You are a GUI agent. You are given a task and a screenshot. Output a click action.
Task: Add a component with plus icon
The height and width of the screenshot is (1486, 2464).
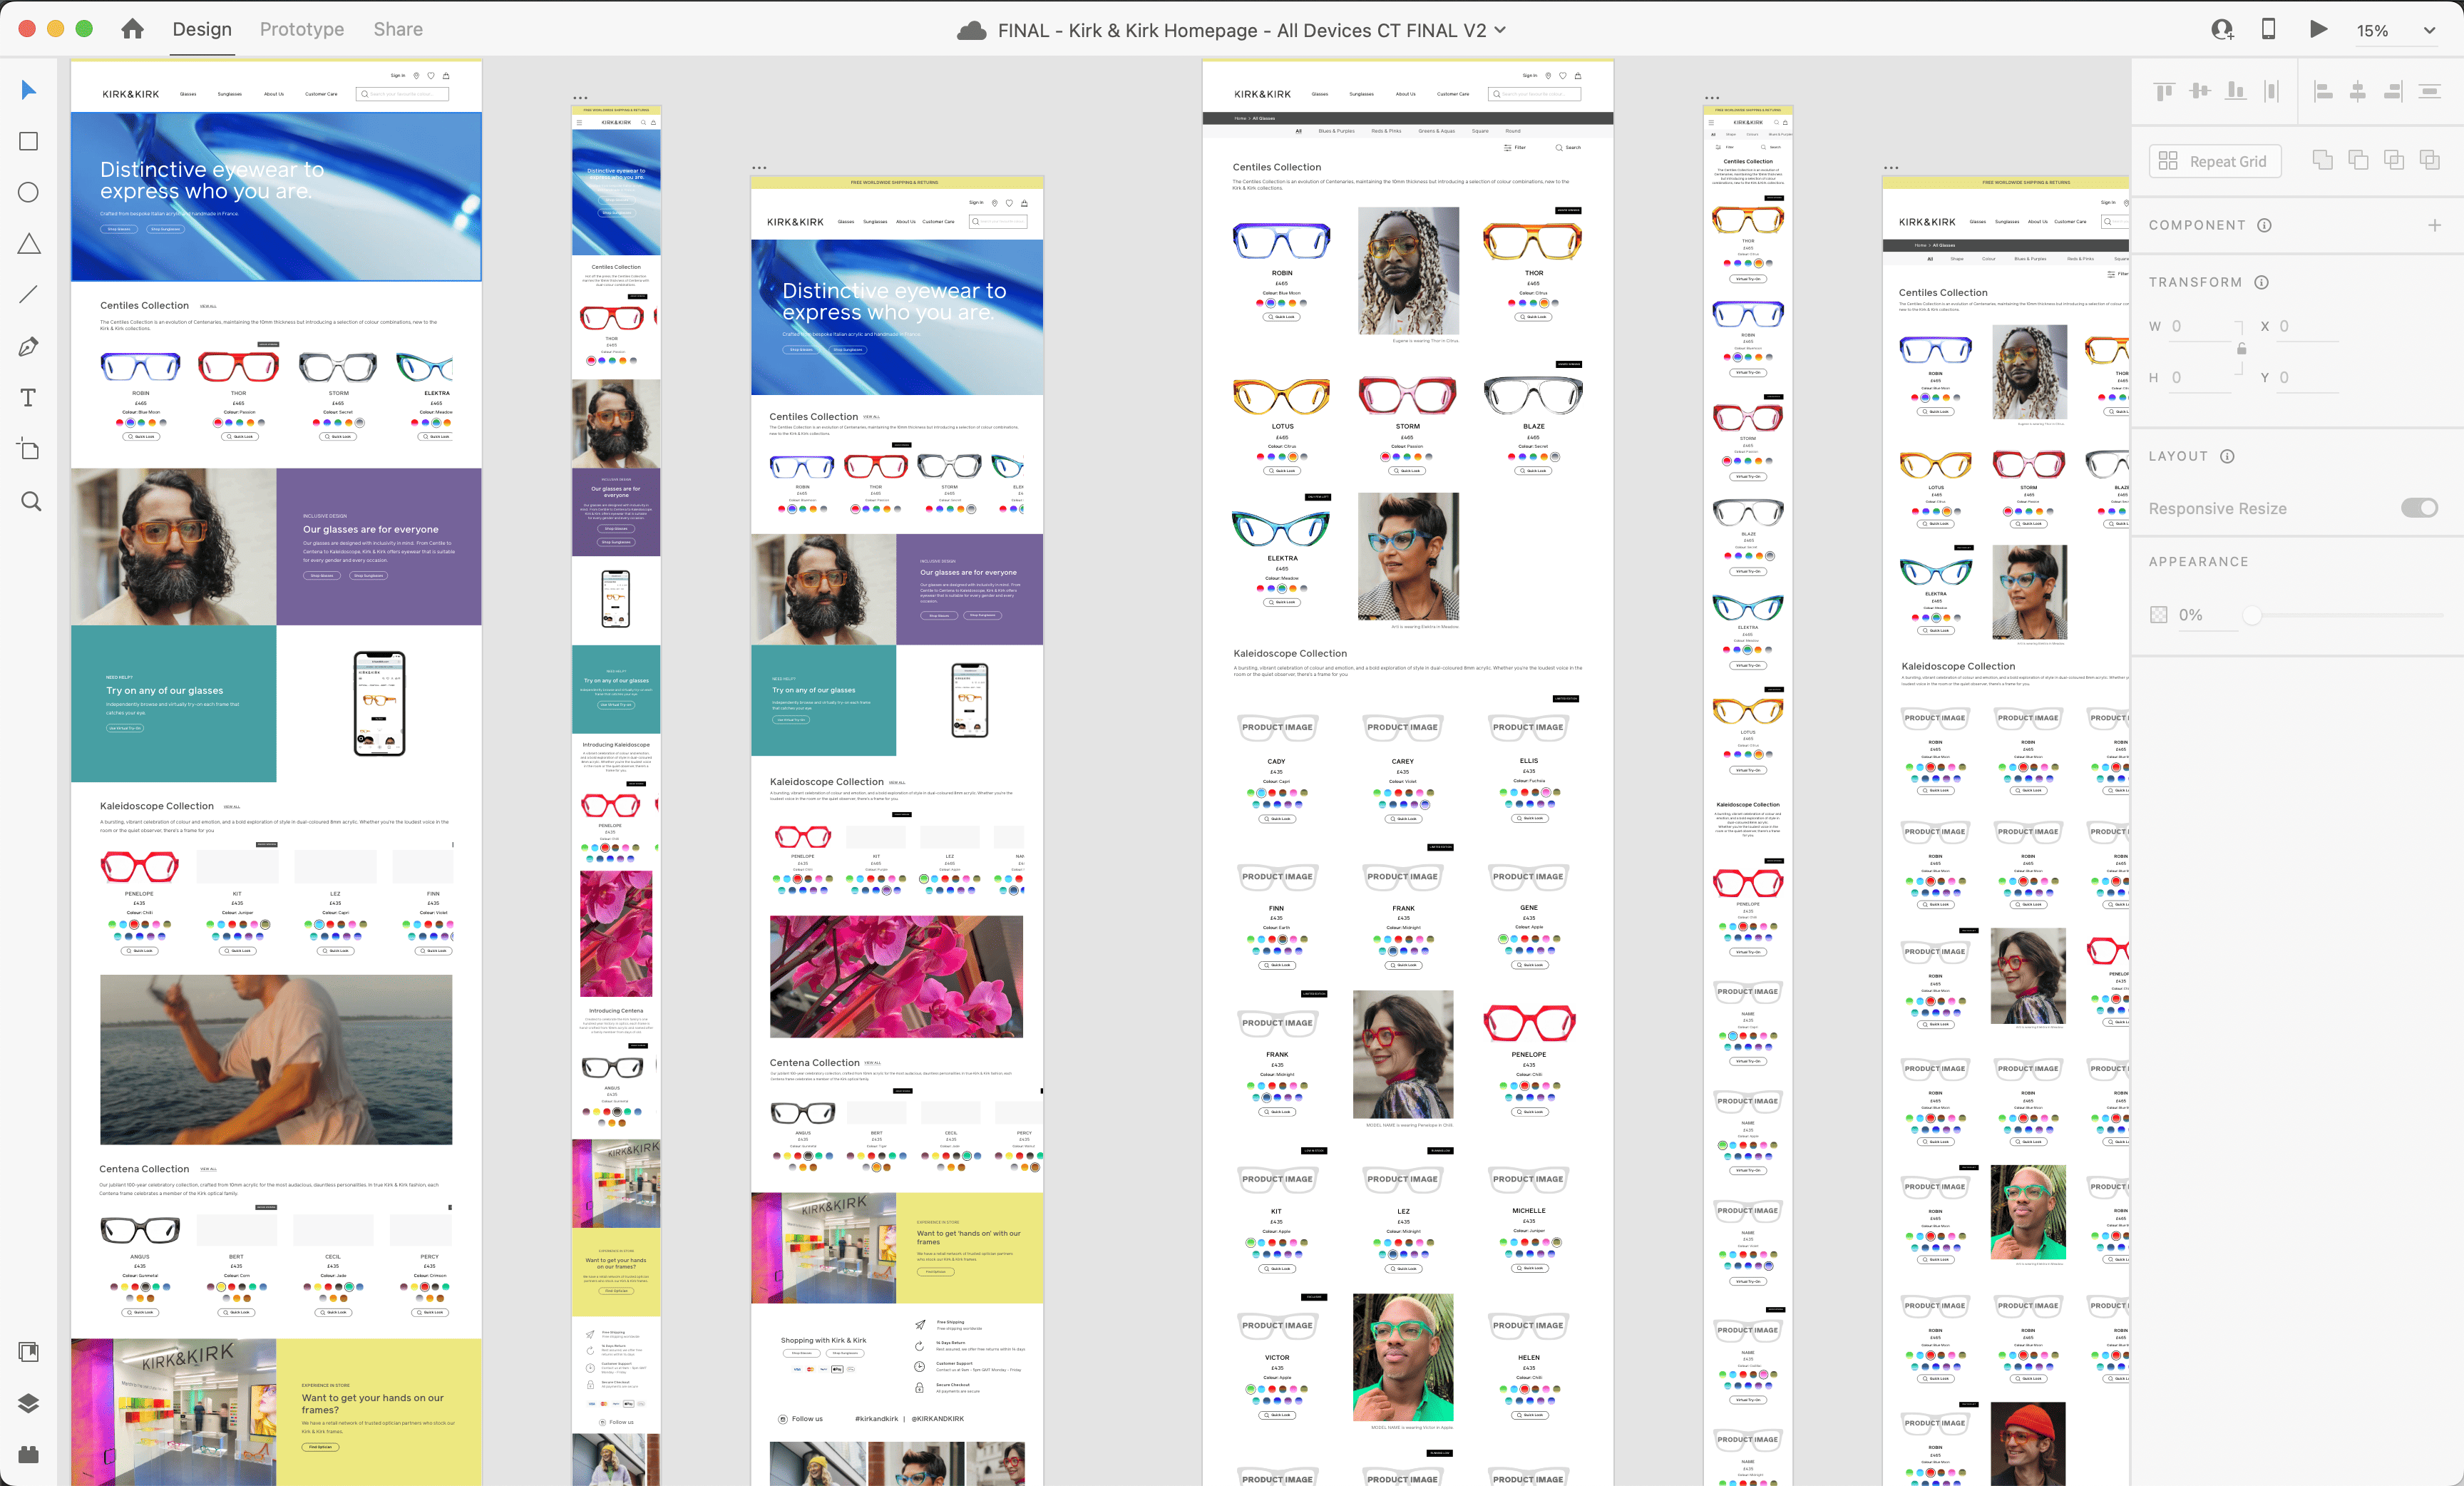click(2434, 225)
